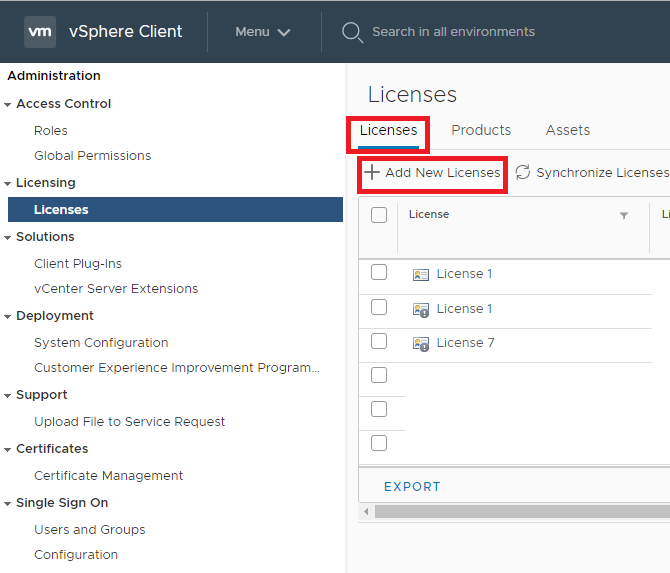
Task: Open Client Plug-Ins
Action: point(78,264)
